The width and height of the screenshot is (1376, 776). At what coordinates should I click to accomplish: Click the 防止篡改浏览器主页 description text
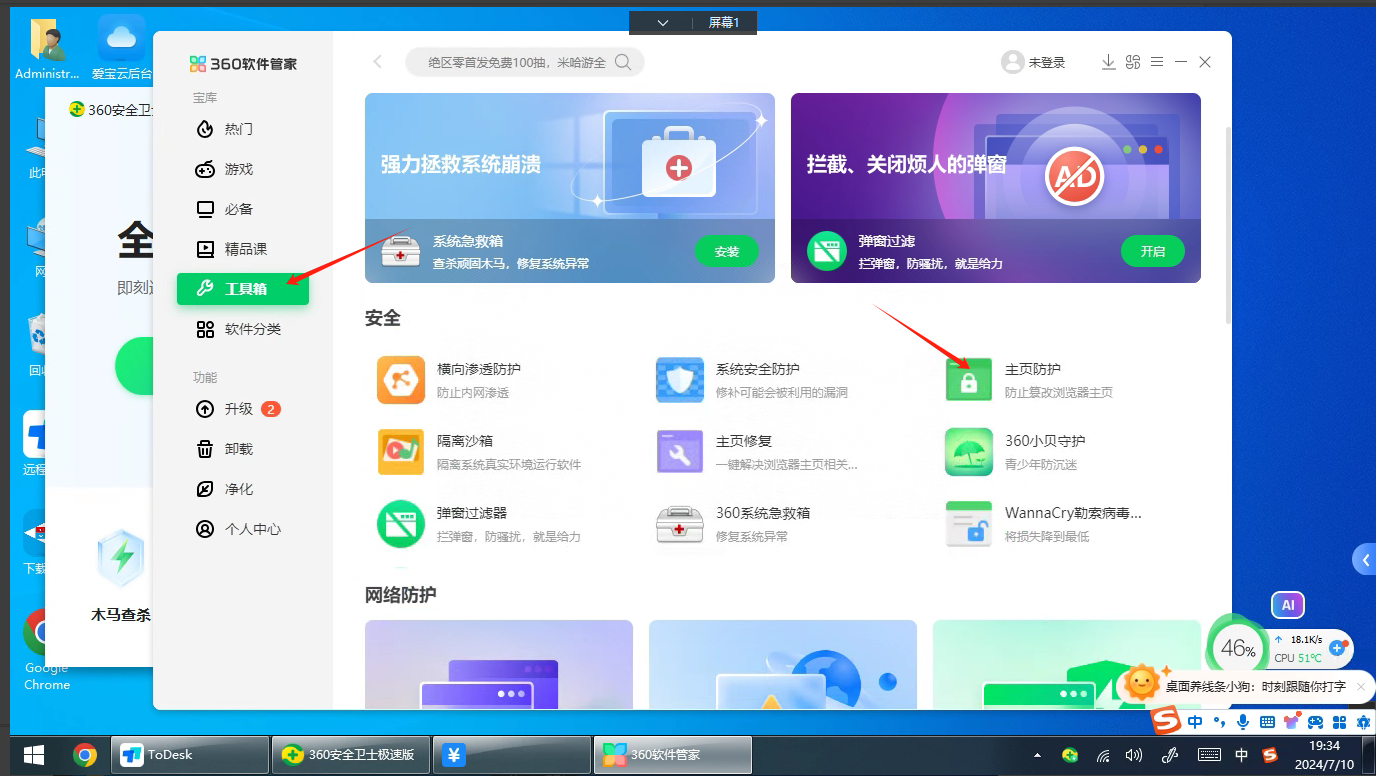pyautogui.click(x=1058, y=393)
